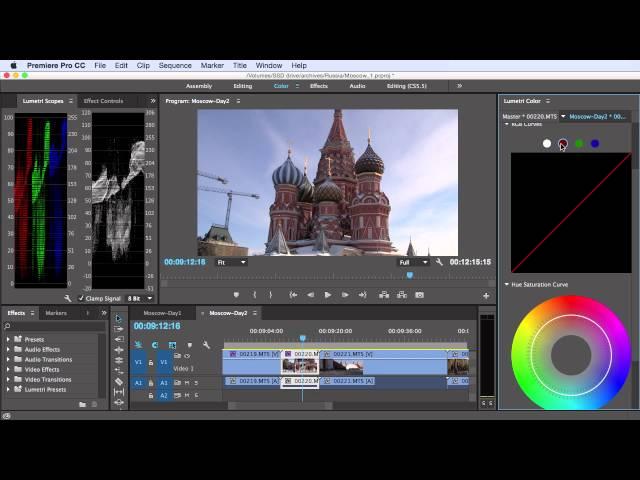Toggle lock on V1 track
This screenshot has width=640, height=480.
[151, 362]
